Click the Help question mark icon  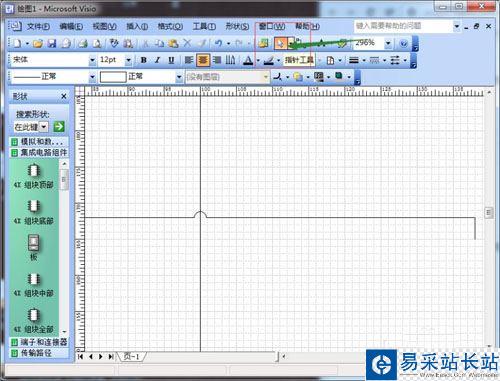tap(403, 43)
